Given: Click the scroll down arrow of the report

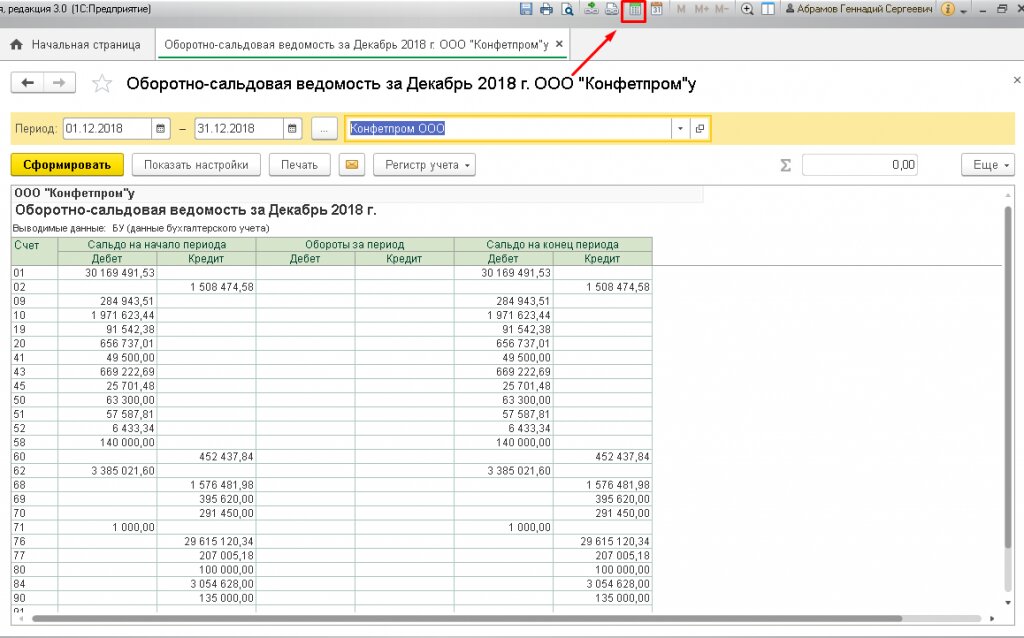Looking at the screenshot, I should (x=1008, y=603).
